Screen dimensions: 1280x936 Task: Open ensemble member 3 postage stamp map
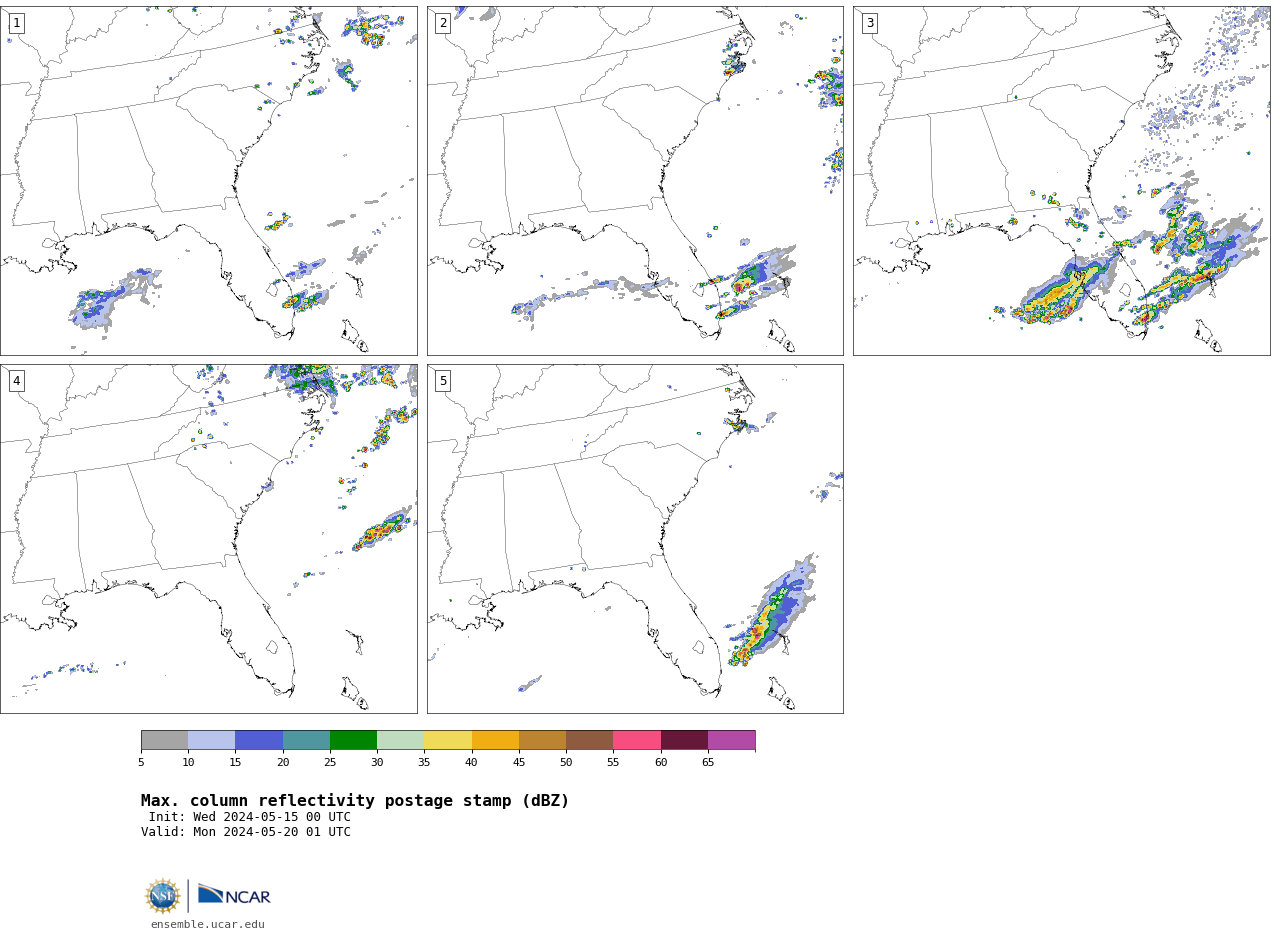coord(1061,181)
